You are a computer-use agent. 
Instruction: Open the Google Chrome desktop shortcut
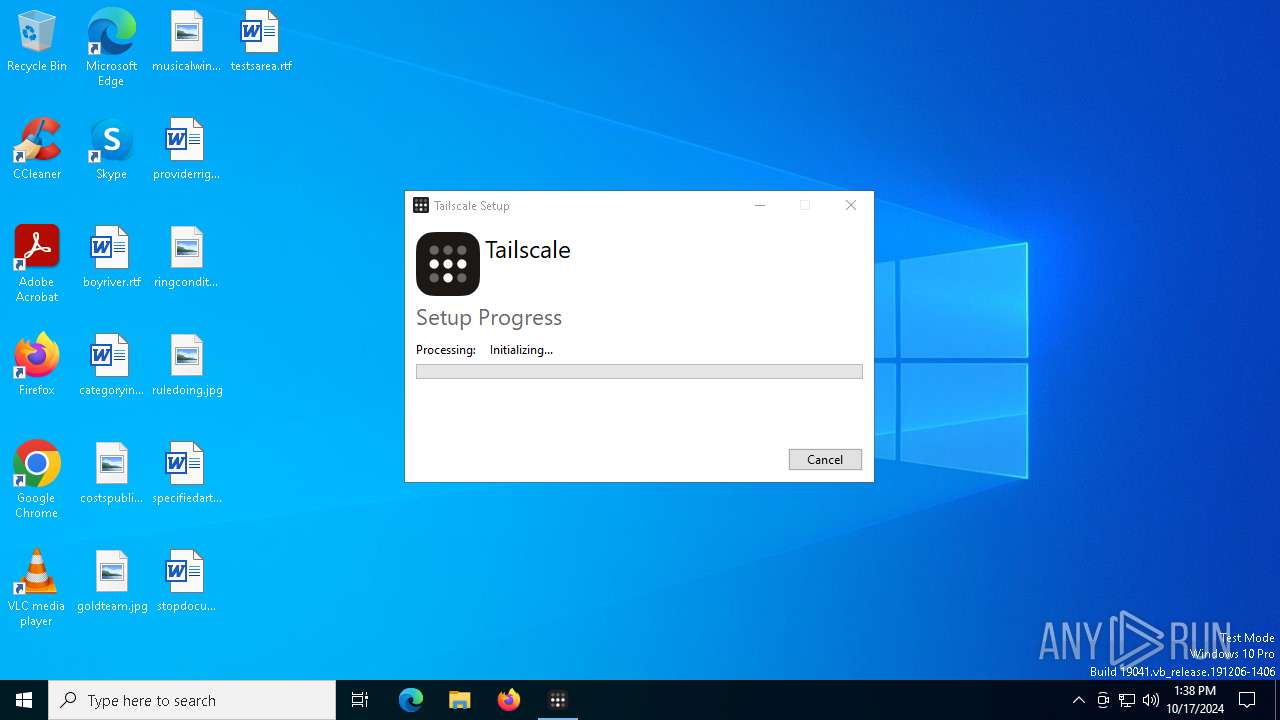37,480
